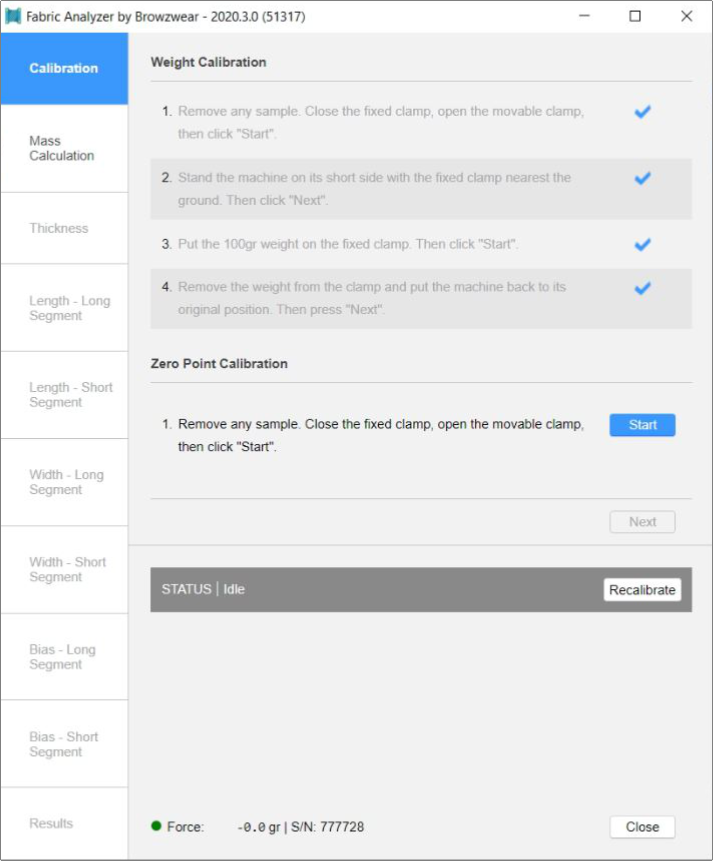Open Length - Short Segment tab
Screen dimensions: 713x861
(x=64, y=395)
